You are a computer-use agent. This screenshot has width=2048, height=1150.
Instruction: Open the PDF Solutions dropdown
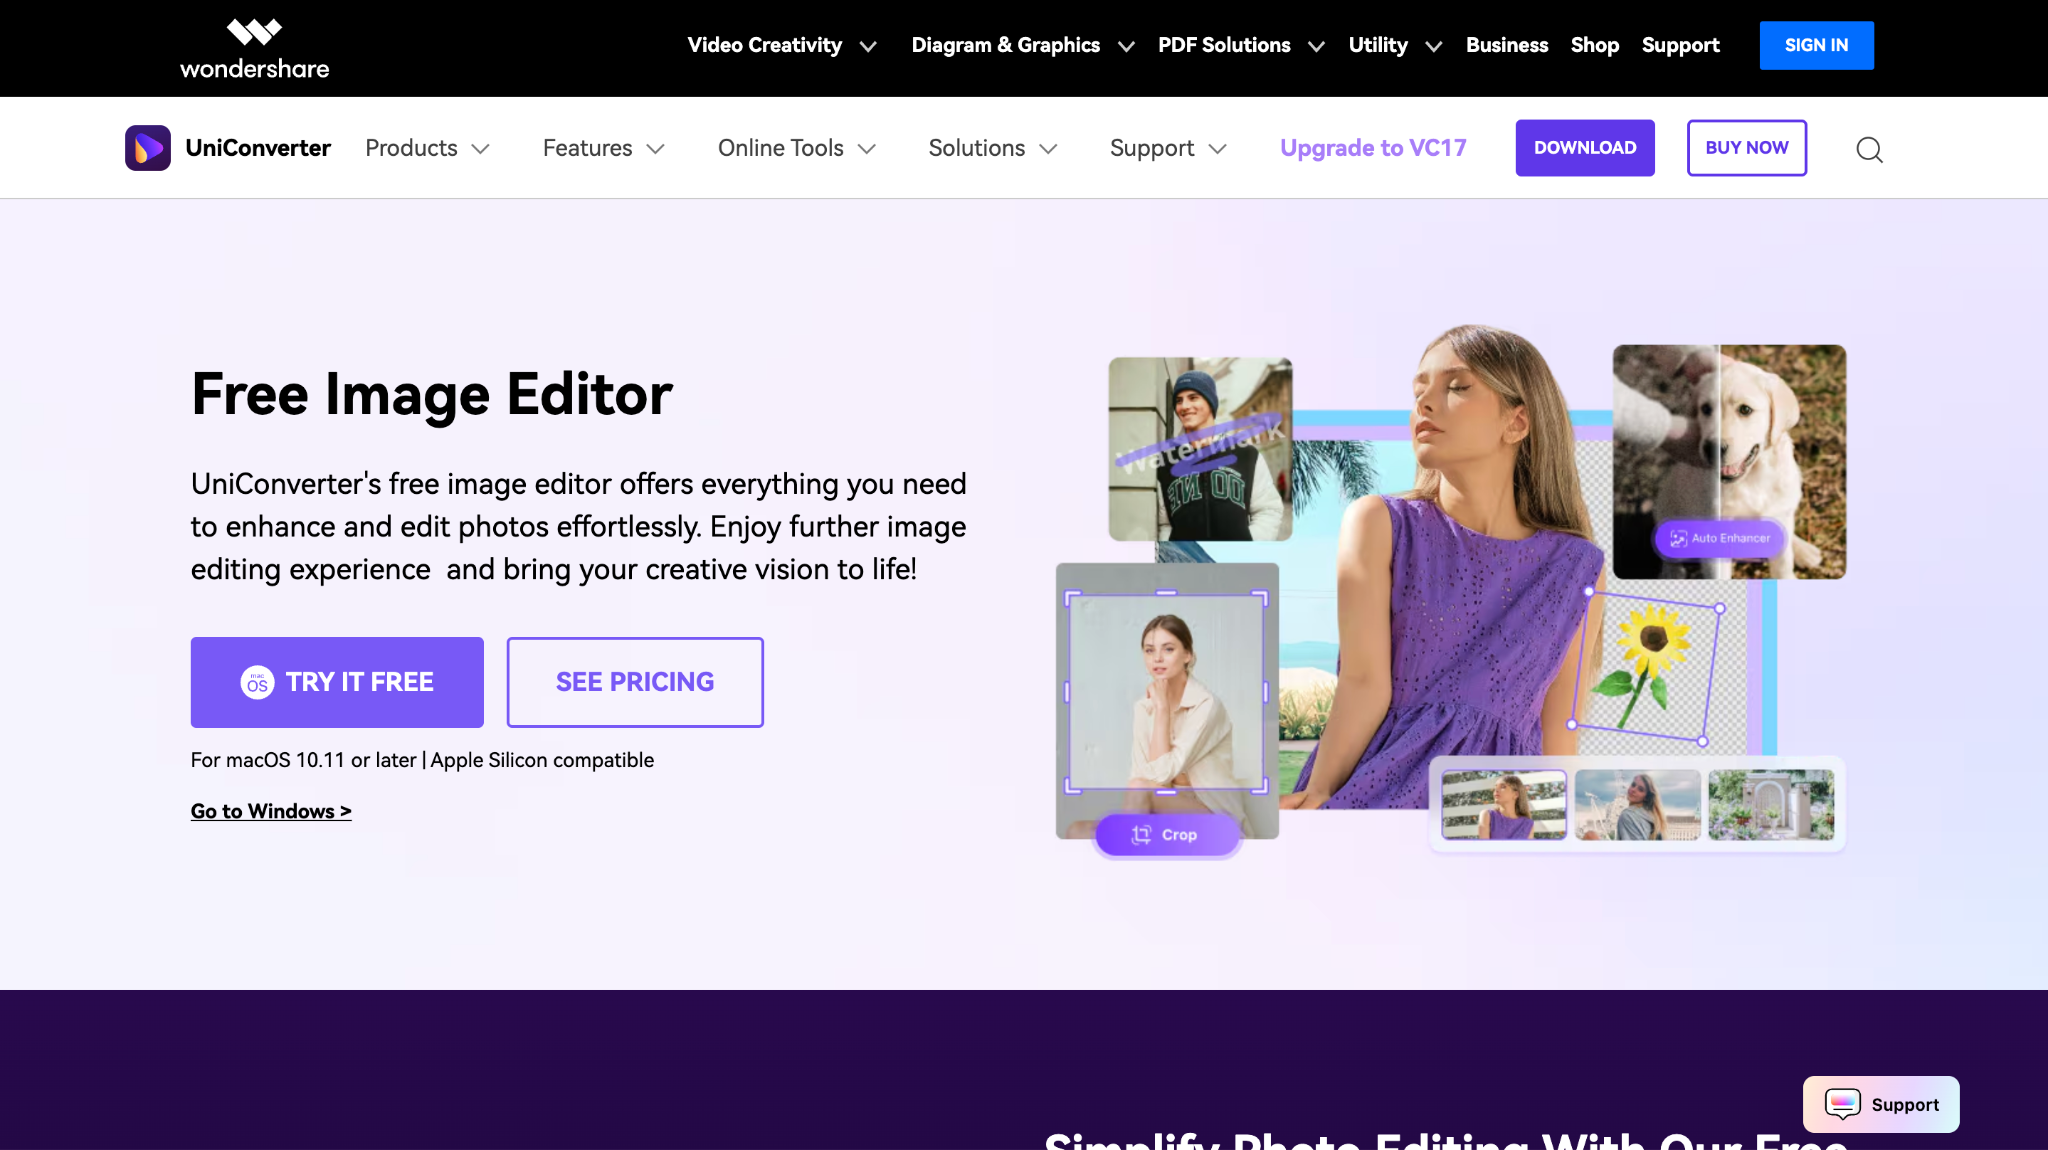(1224, 45)
